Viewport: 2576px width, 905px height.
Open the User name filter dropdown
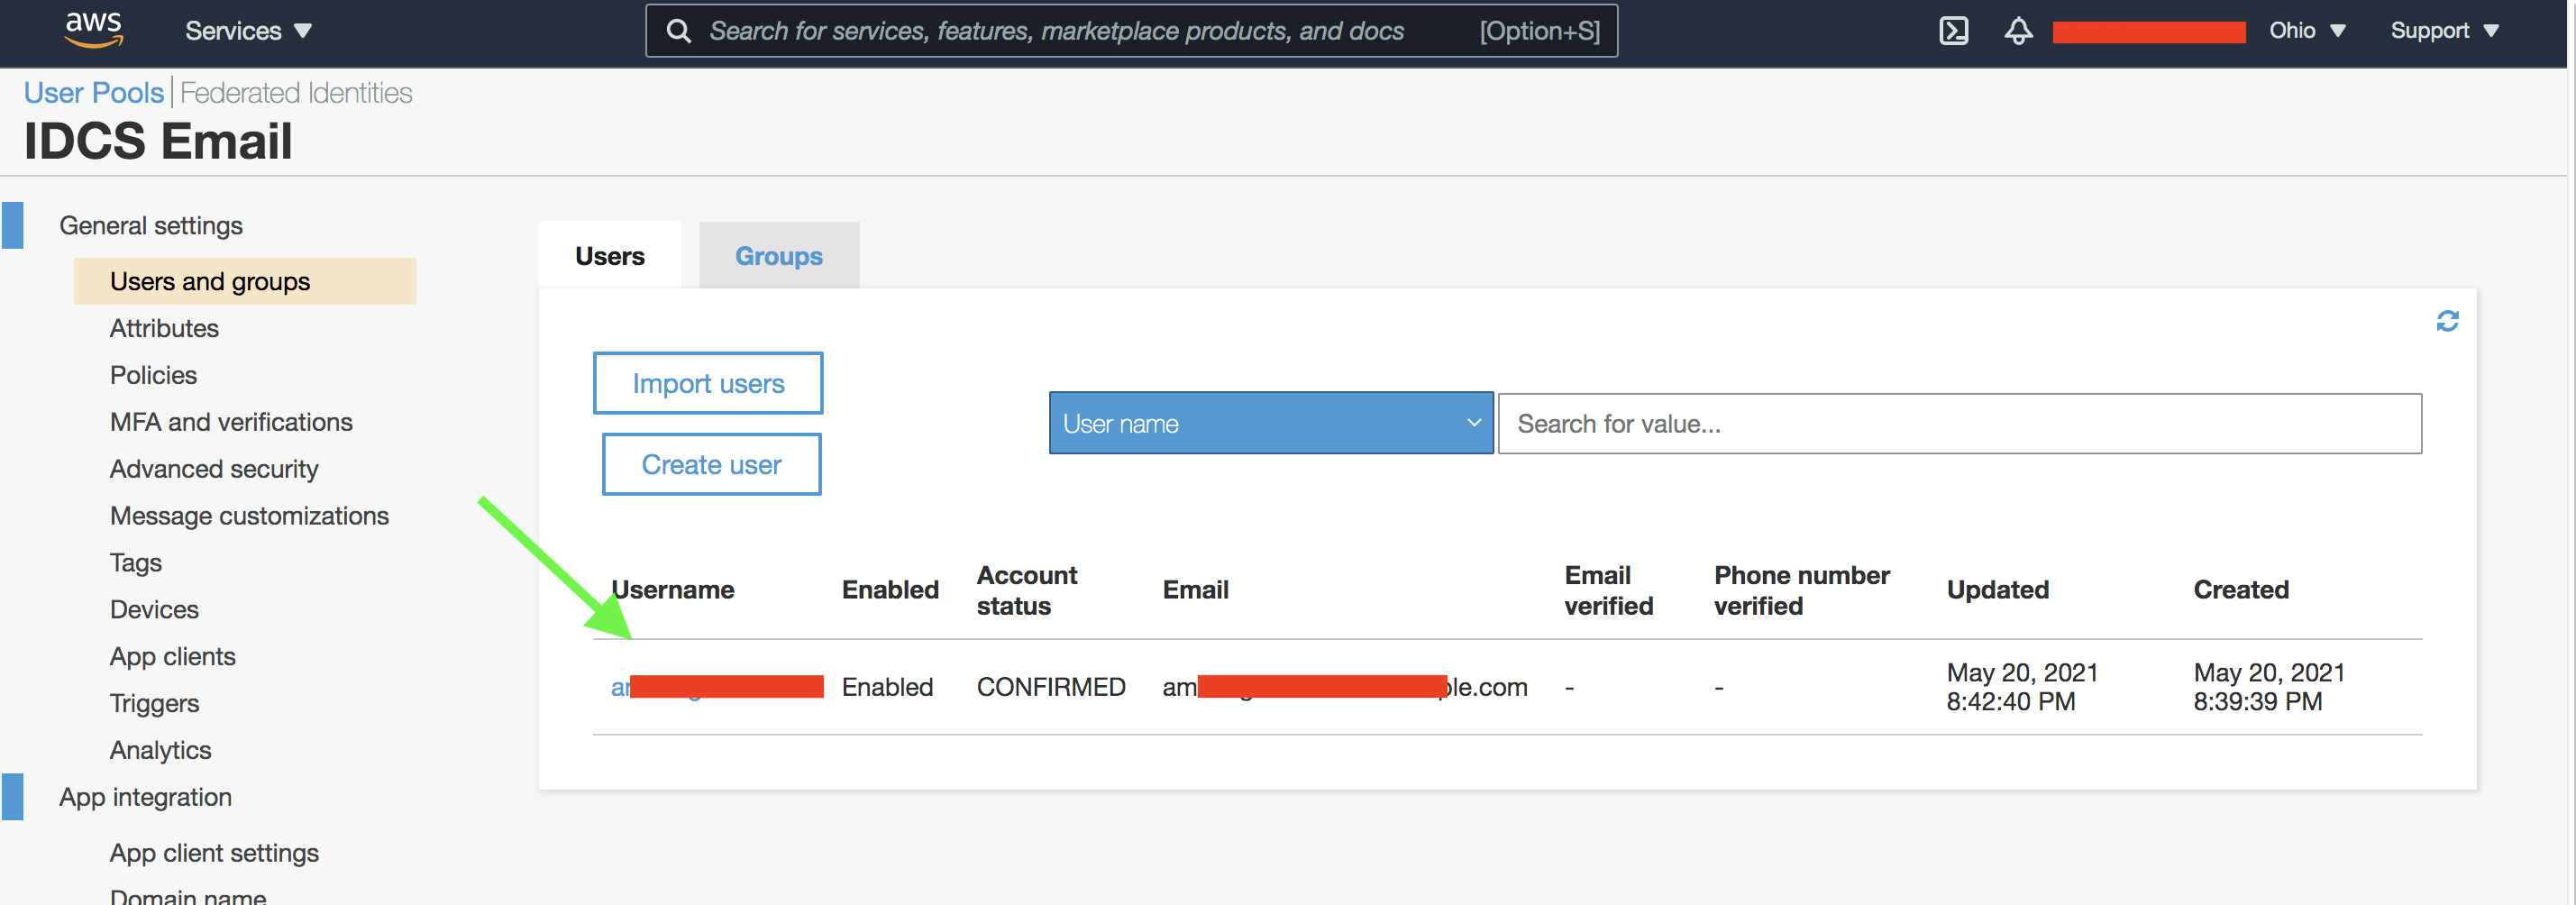pyautogui.click(x=1270, y=424)
